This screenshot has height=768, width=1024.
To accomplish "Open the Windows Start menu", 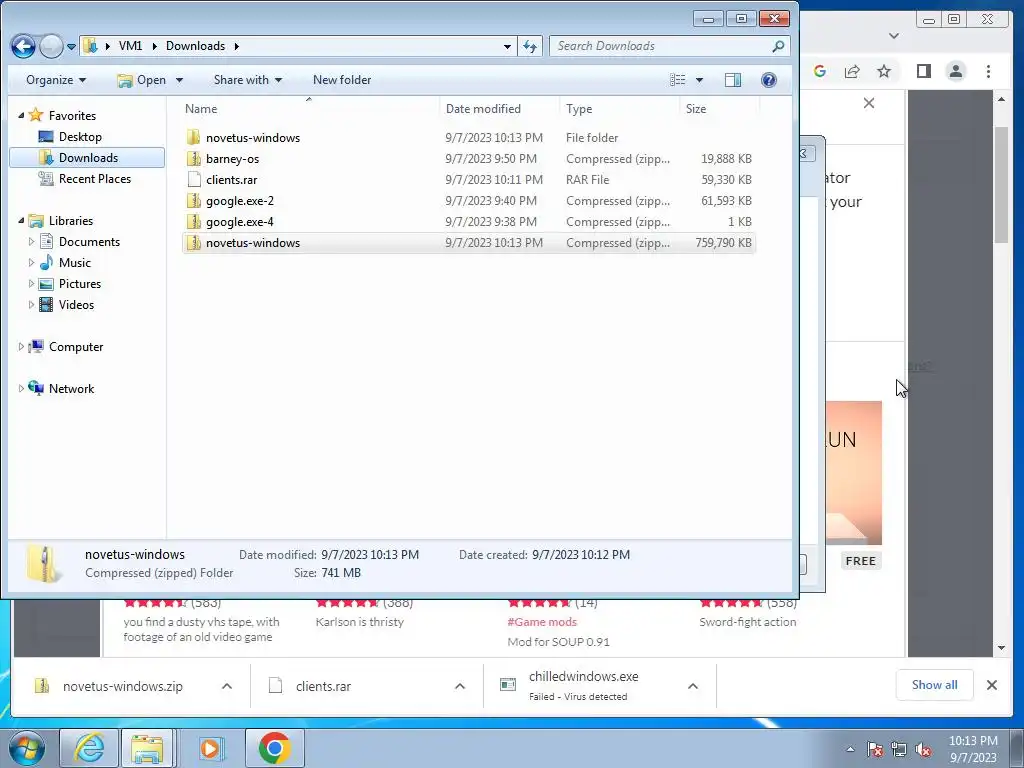I will (27, 748).
